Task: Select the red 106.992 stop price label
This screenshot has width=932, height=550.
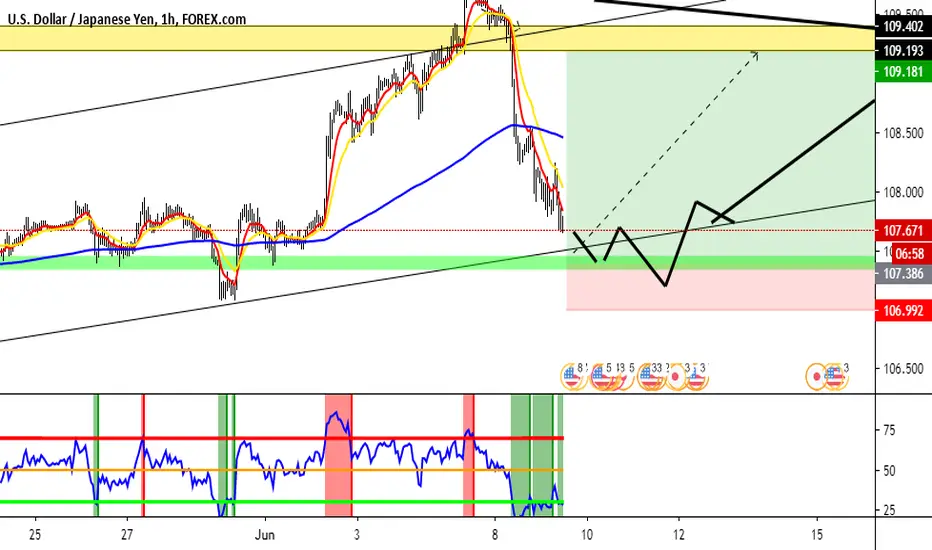Action: (x=903, y=310)
